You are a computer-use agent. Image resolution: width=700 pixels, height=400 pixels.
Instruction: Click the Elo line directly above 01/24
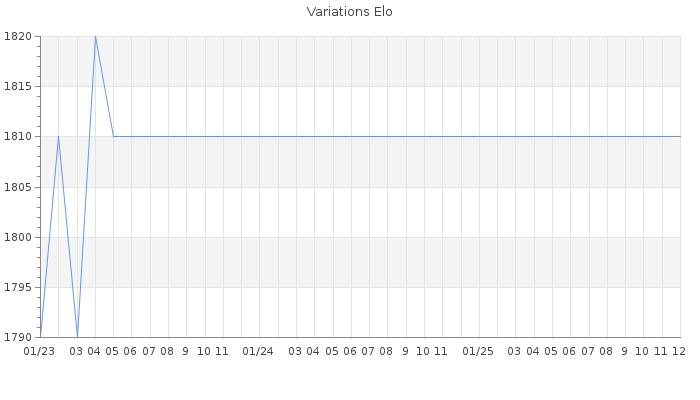point(259,136)
